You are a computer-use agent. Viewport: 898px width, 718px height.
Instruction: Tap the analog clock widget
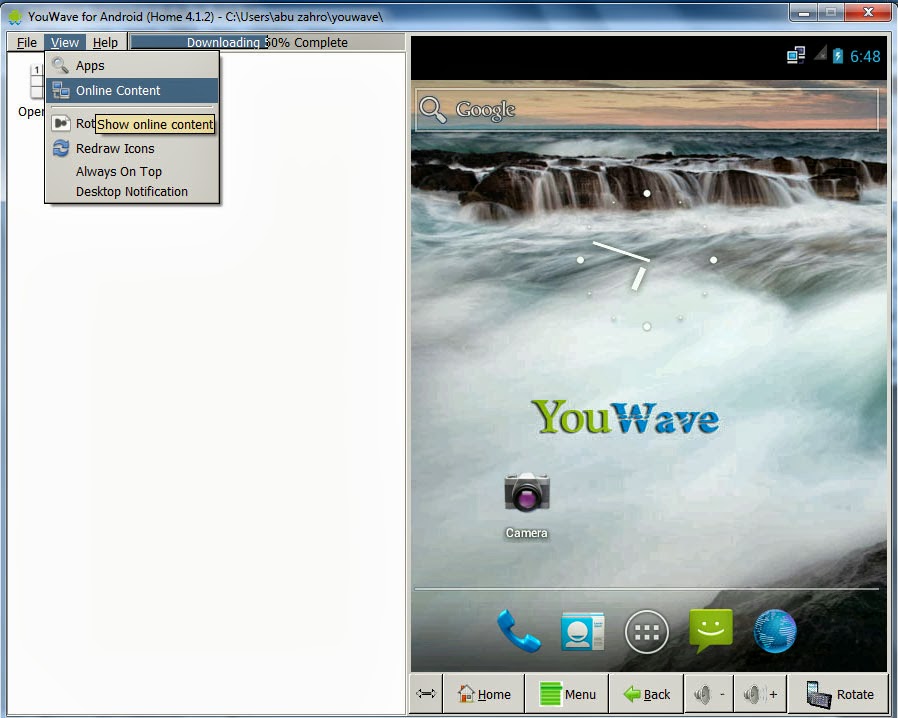click(x=647, y=260)
